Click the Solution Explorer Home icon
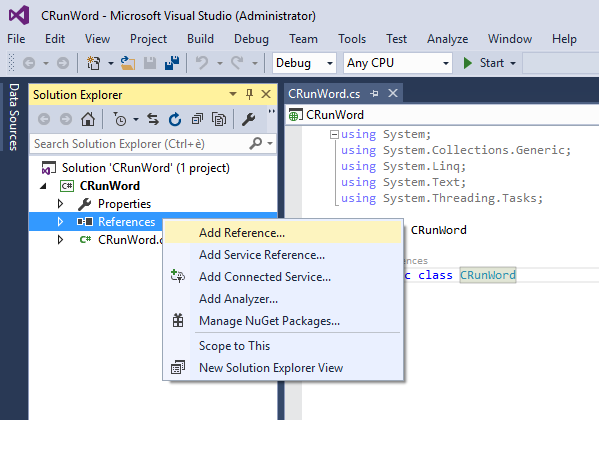The width and height of the screenshot is (601, 450). [88, 120]
